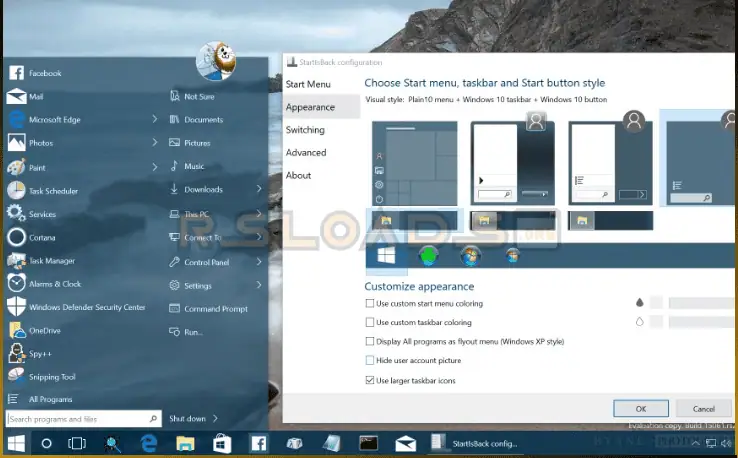Screen dimensions: 738x458
Task: Select the Windows 10 logo Start button style
Action: tap(384, 256)
